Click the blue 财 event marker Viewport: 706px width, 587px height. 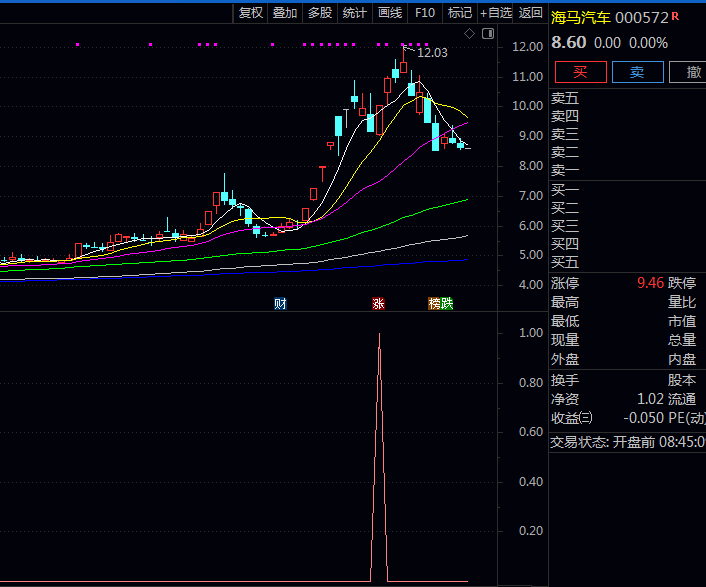pos(281,303)
